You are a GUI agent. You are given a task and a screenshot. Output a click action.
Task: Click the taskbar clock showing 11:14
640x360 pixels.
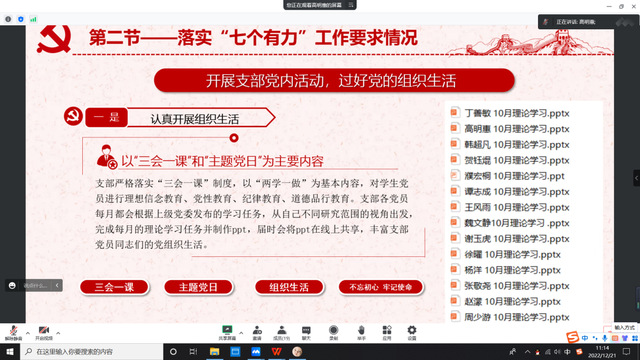pos(602,351)
